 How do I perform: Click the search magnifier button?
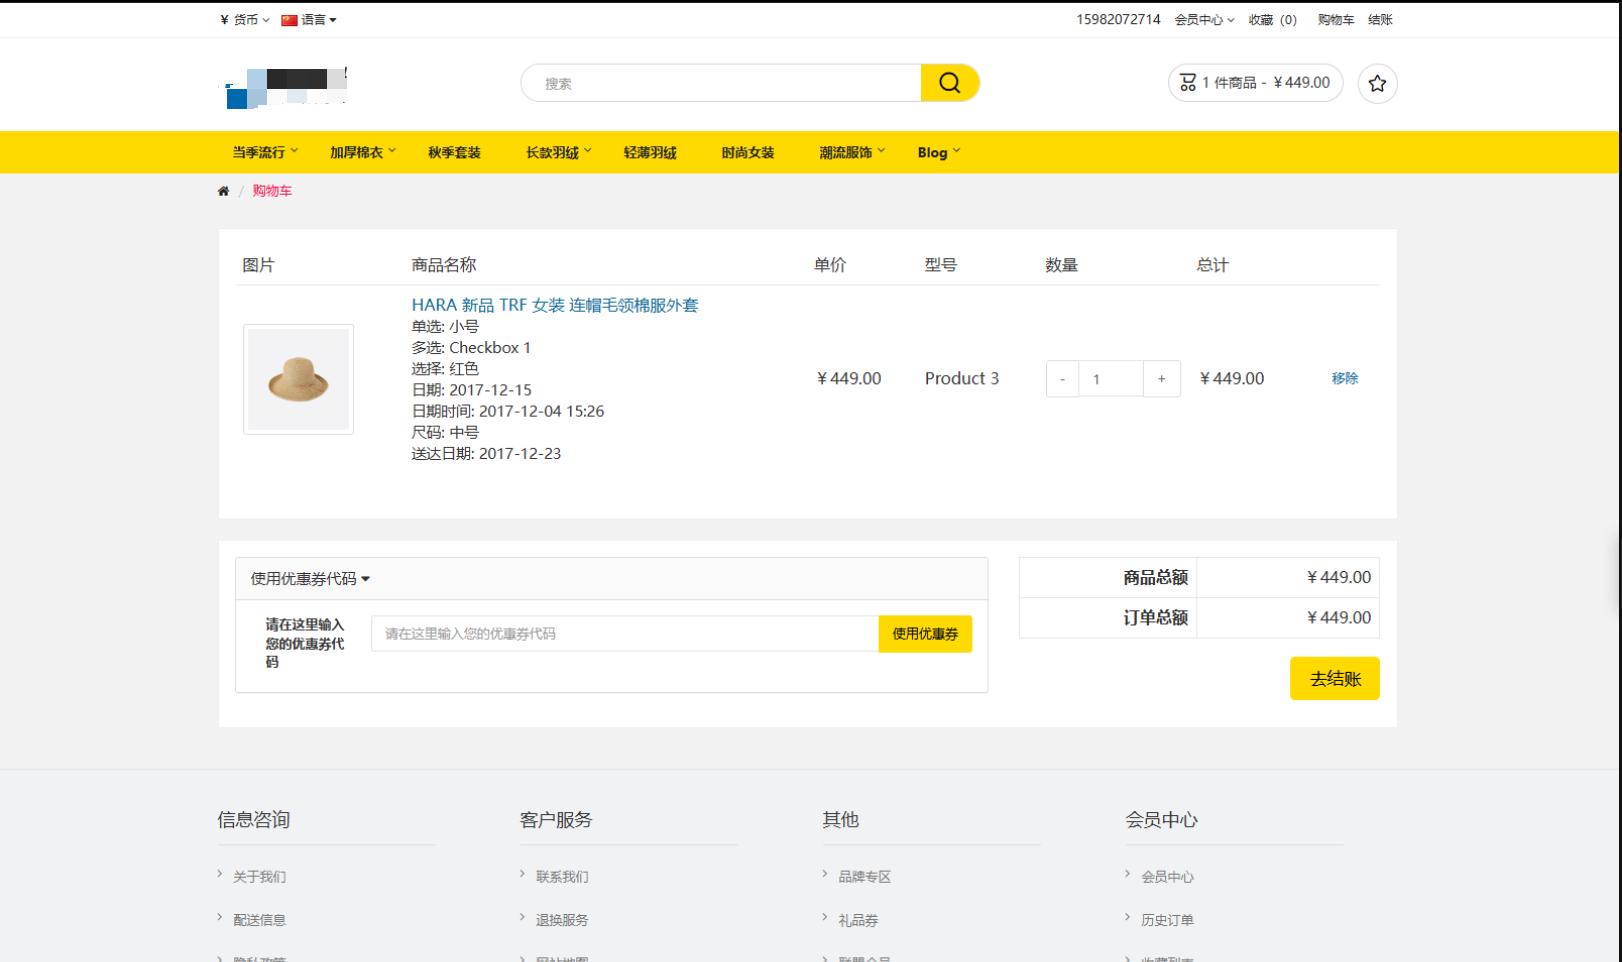(x=949, y=83)
